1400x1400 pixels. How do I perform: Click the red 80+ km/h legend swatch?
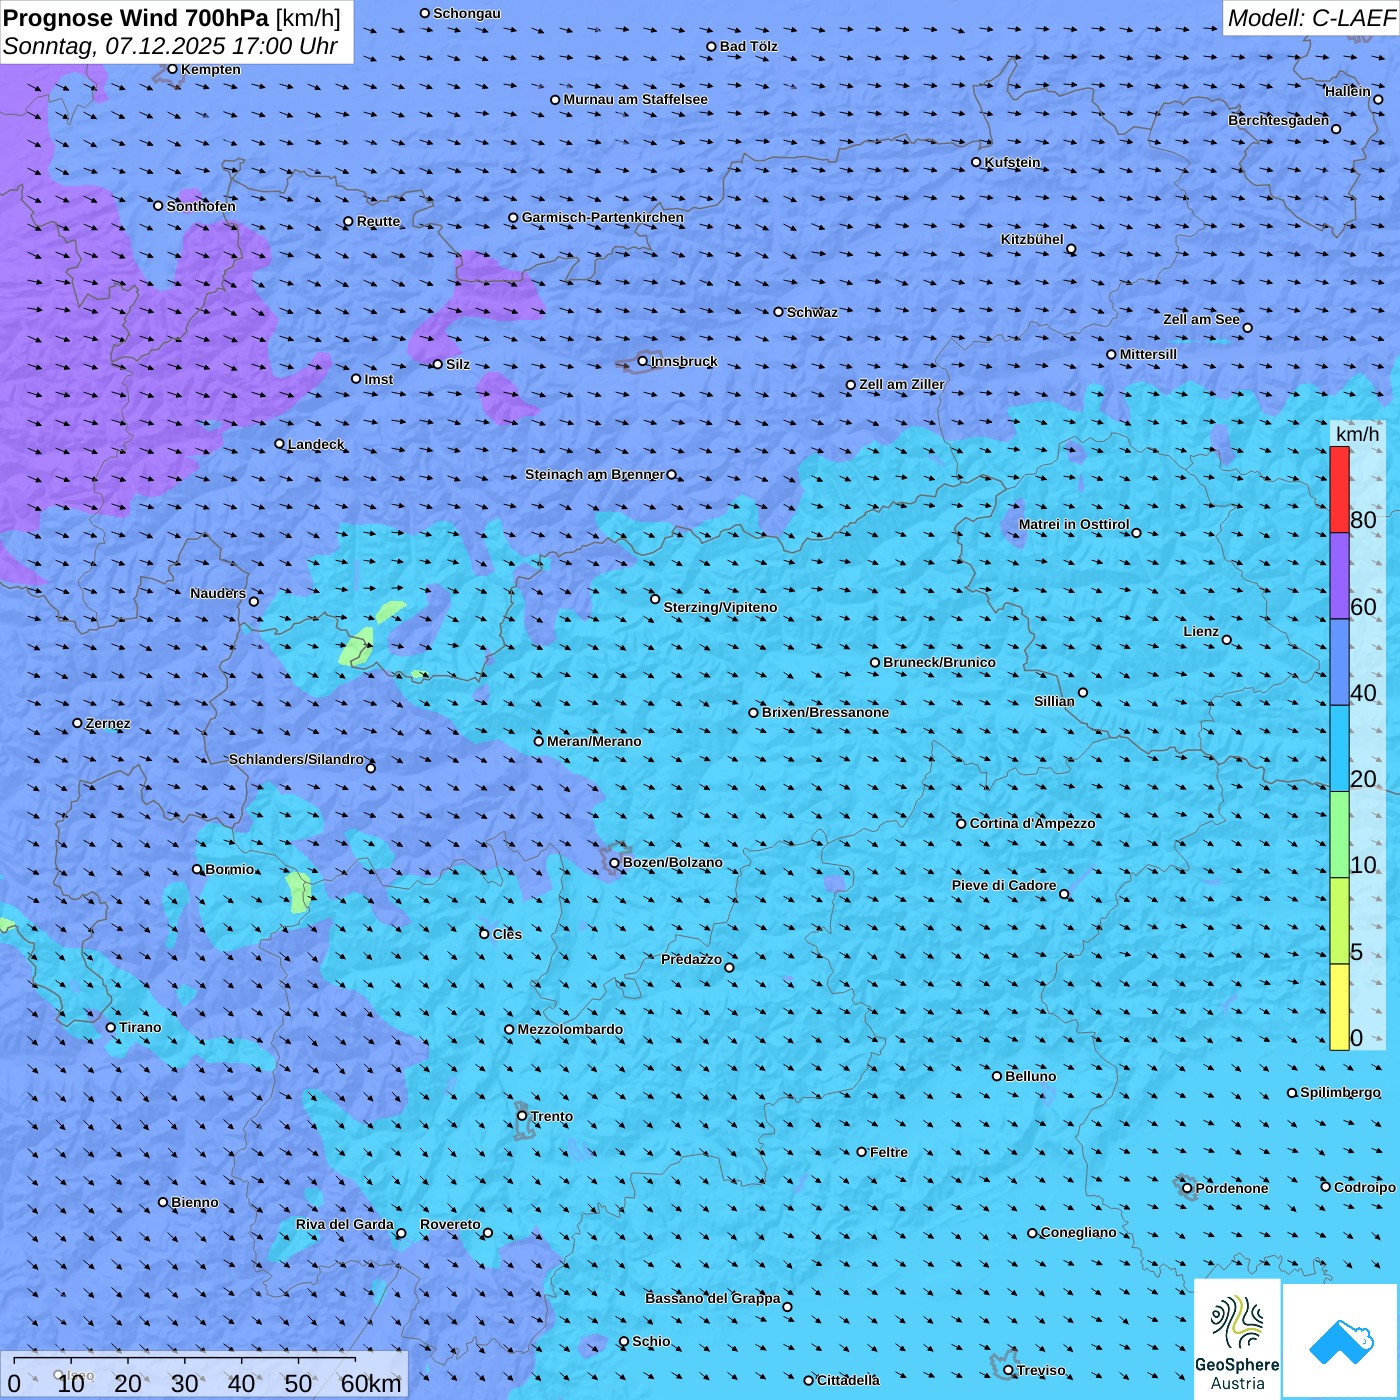click(x=1339, y=490)
